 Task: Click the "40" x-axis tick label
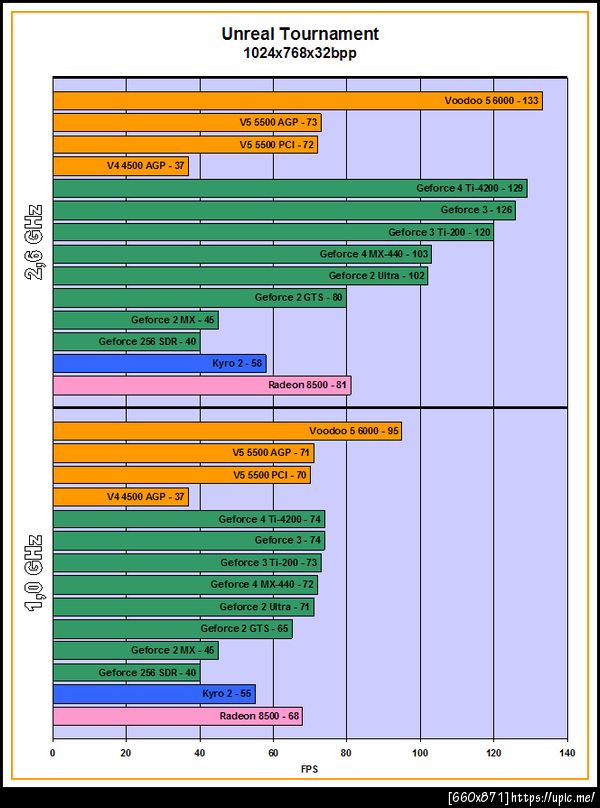pos(200,753)
